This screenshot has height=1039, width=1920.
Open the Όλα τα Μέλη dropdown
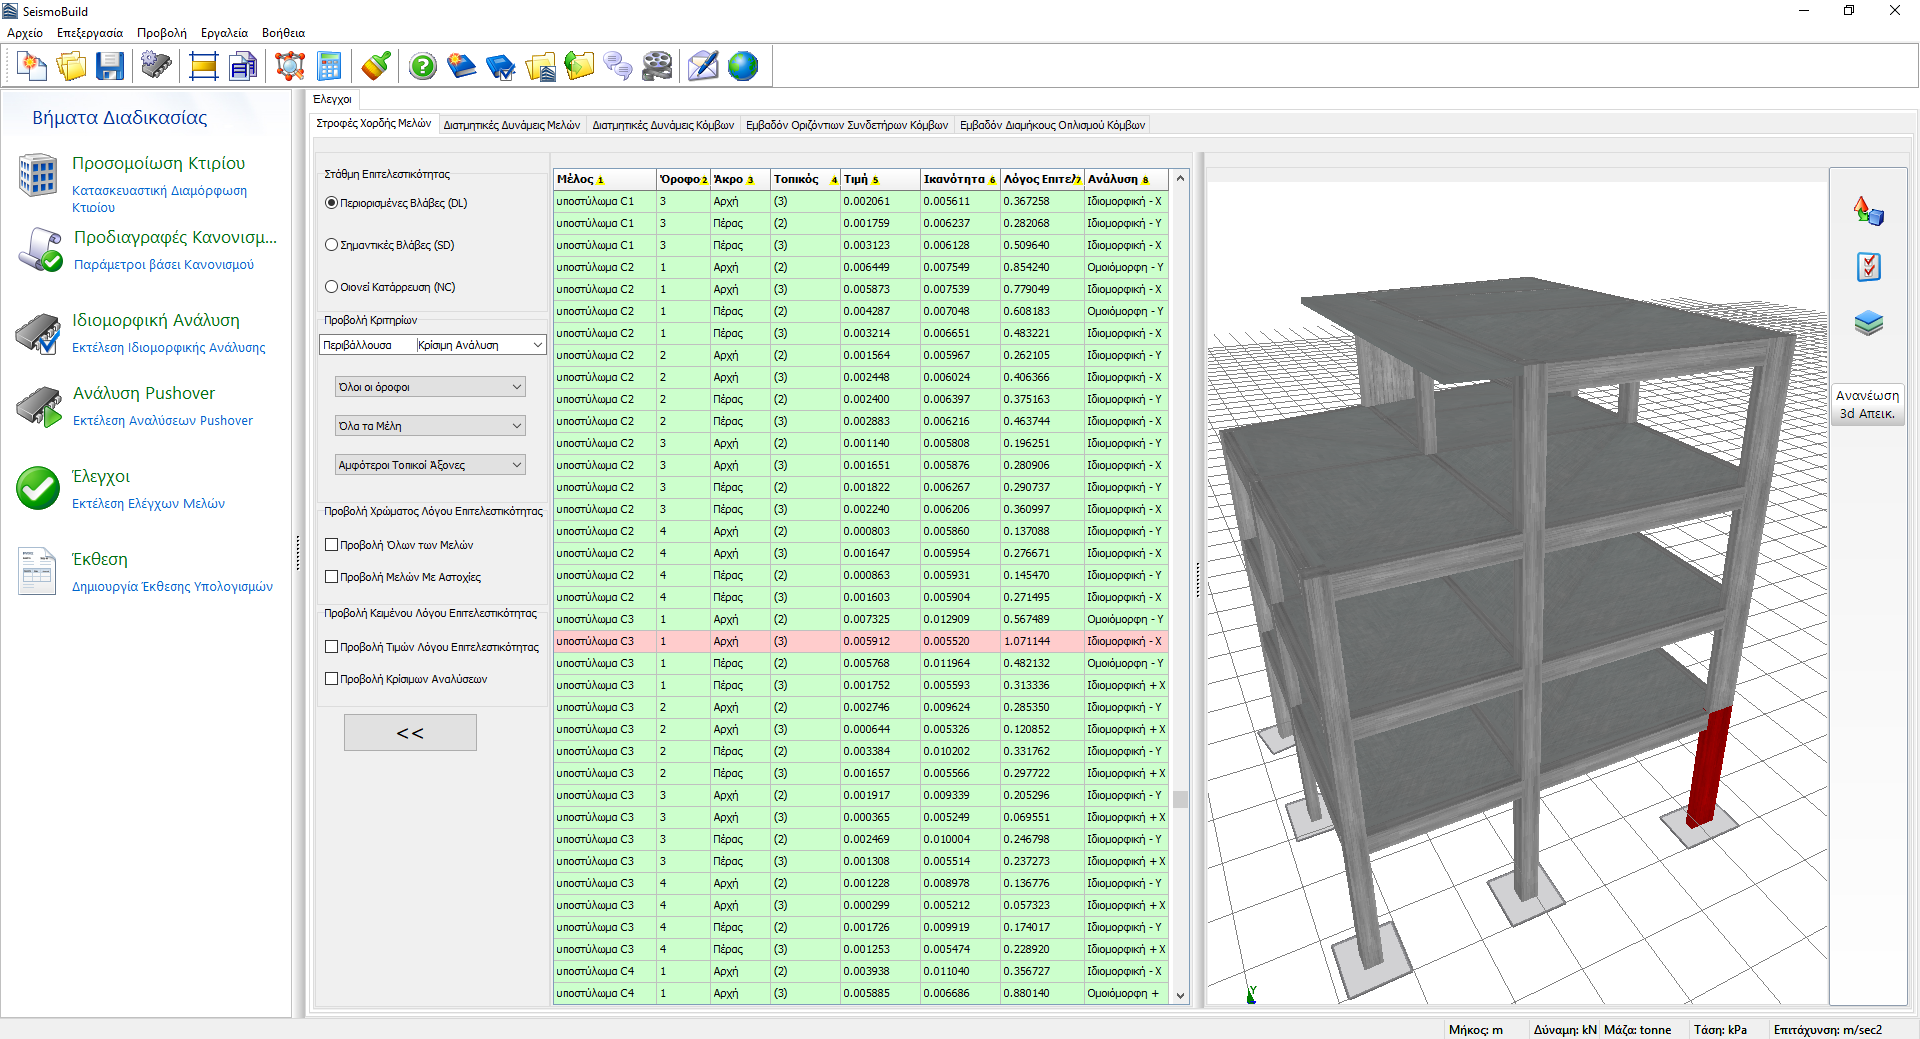point(430,426)
